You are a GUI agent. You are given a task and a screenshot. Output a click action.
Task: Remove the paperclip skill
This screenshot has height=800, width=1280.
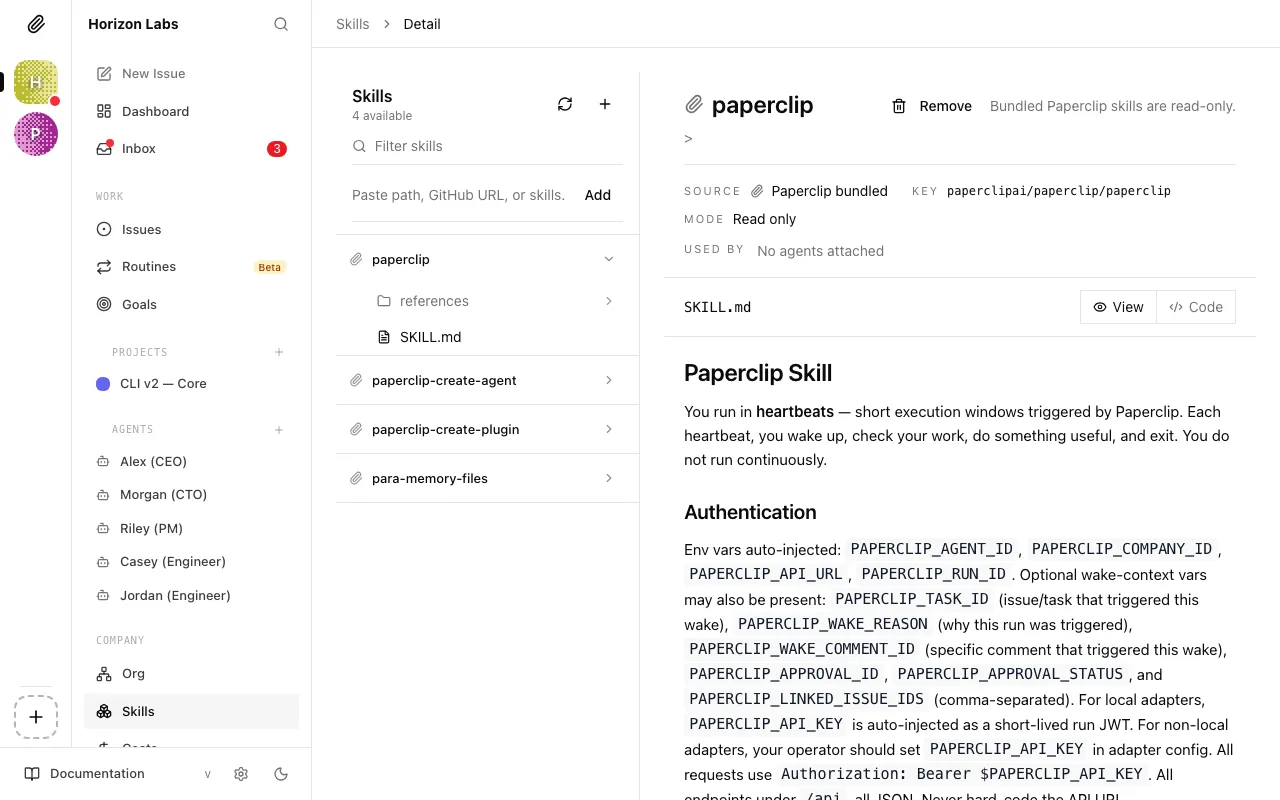coord(932,106)
